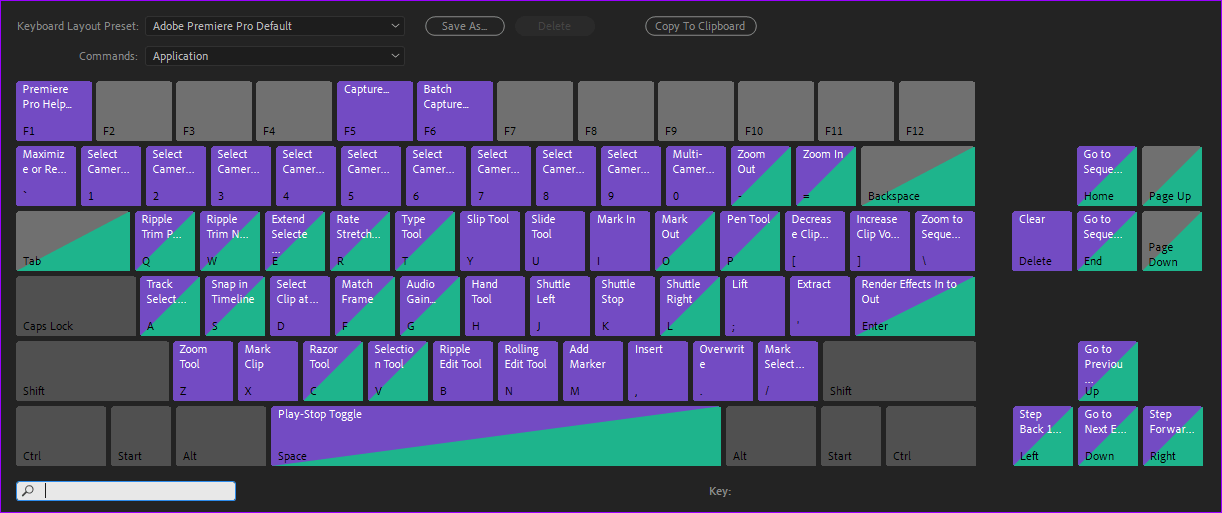Select the W Ripple Trim Next key
The width and height of the screenshot is (1222, 513).
[x=230, y=241]
